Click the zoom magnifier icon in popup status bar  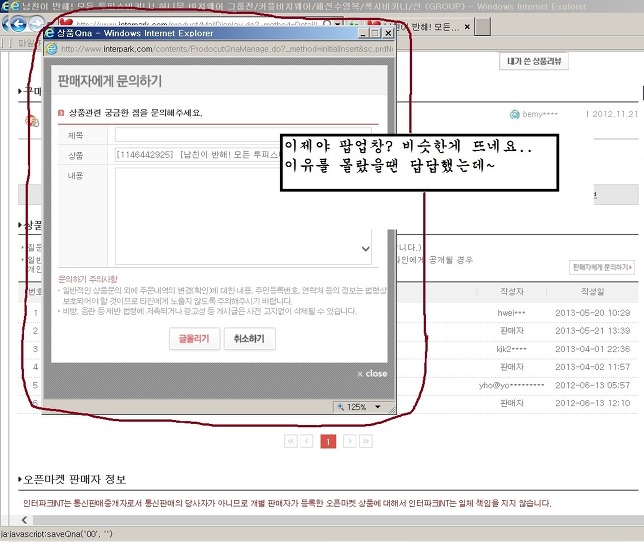(x=340, y=406)
